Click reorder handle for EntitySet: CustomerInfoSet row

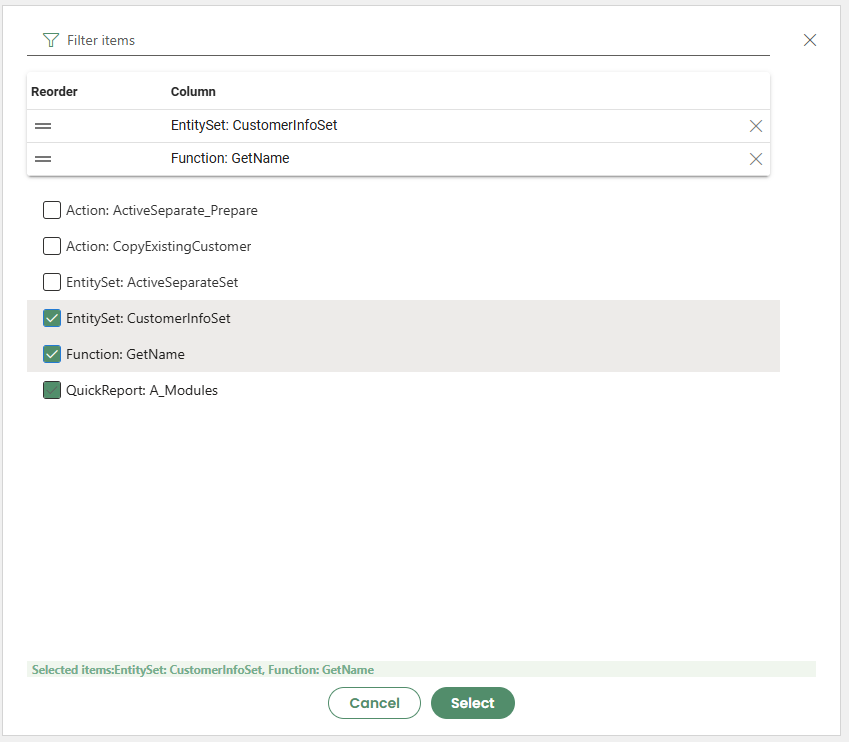43,126
